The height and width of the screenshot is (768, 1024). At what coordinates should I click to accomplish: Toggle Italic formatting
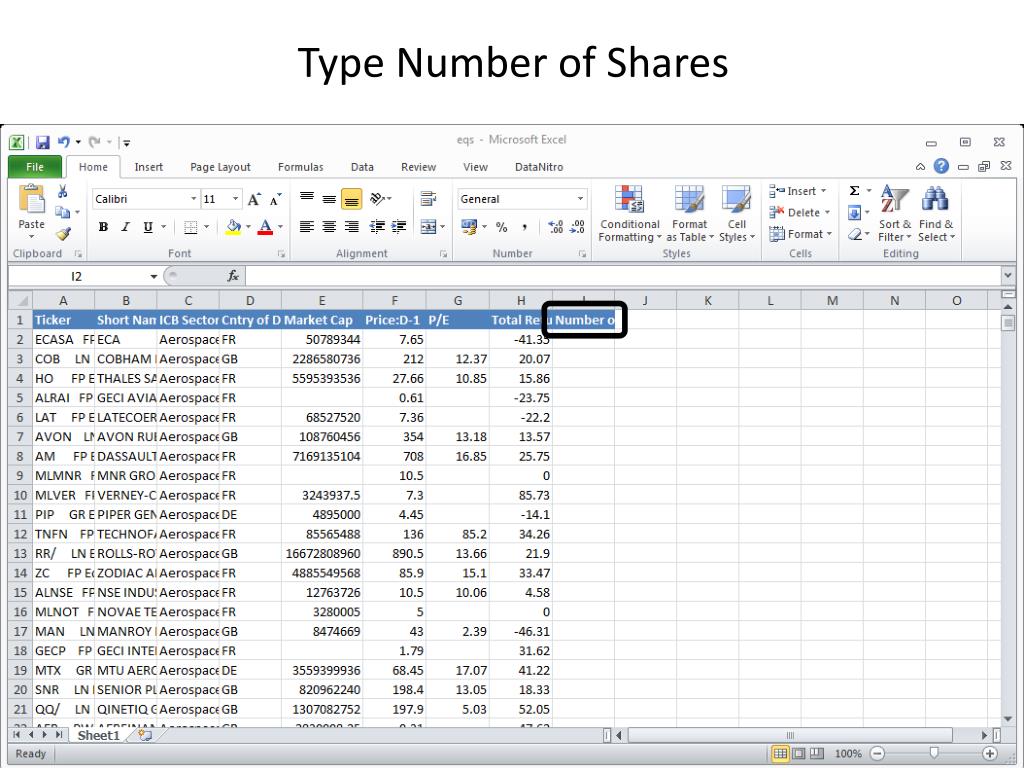pos(125,227)
